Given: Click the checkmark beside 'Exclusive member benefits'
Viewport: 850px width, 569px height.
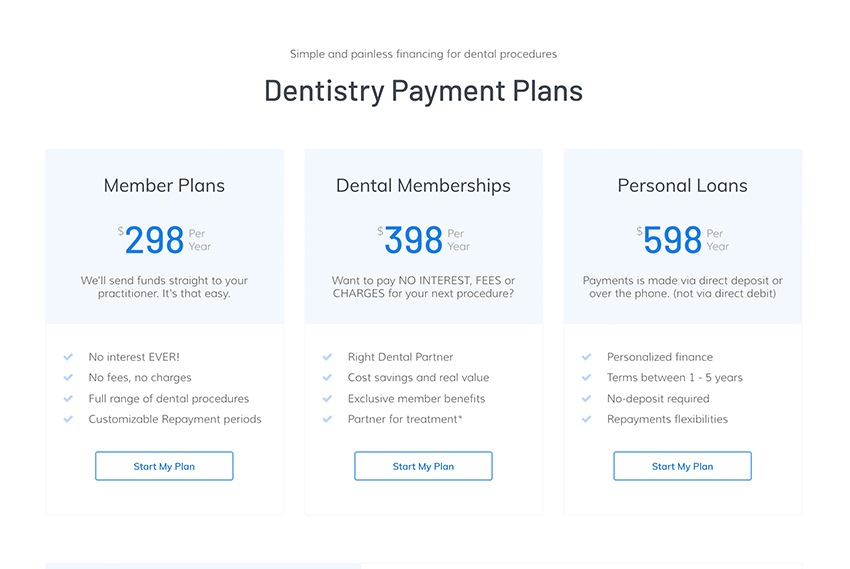Looking at the screenshot, I should point(327,399).
